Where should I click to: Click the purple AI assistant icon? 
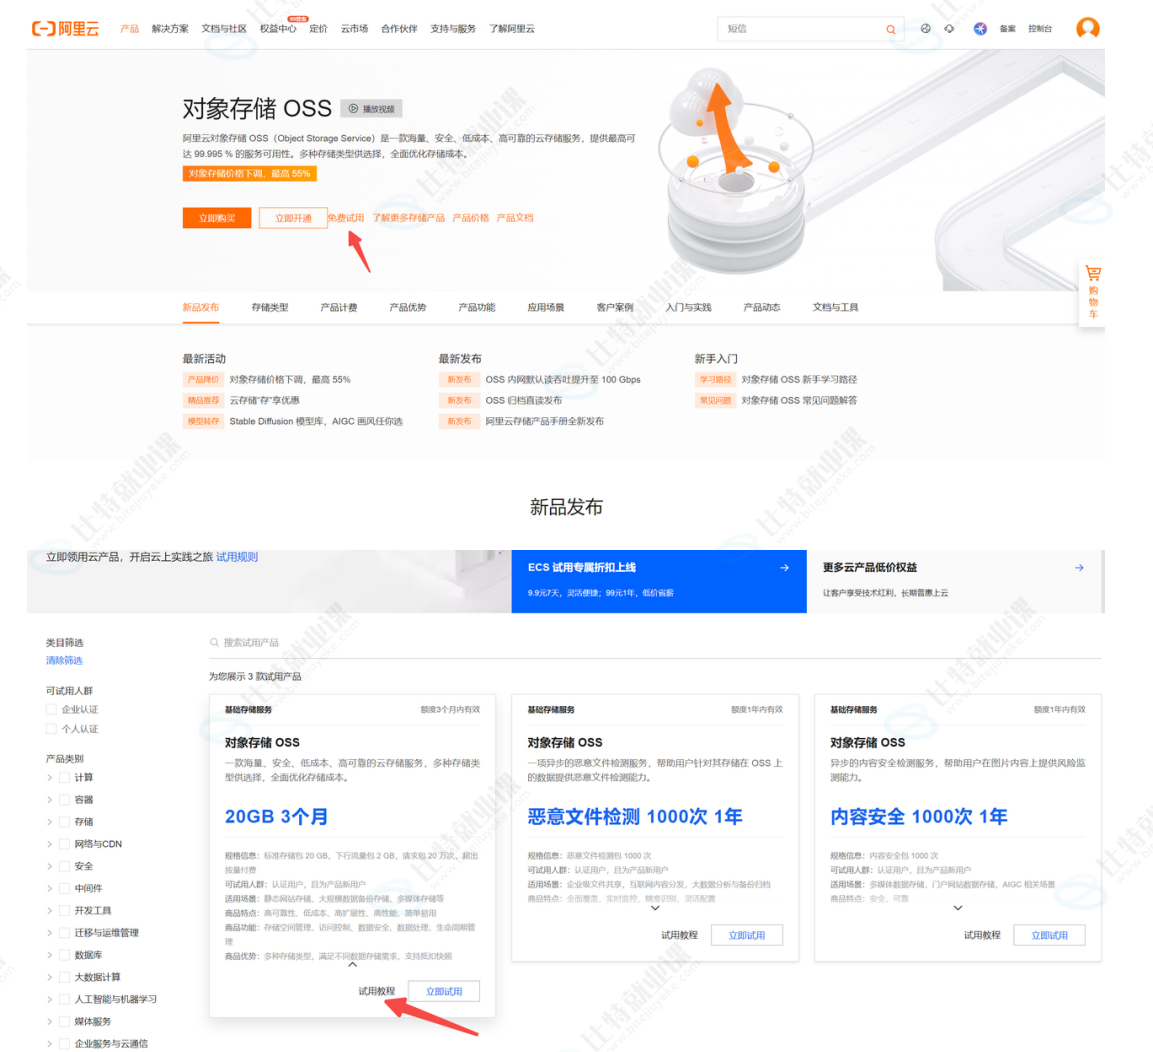coord(980,29)
